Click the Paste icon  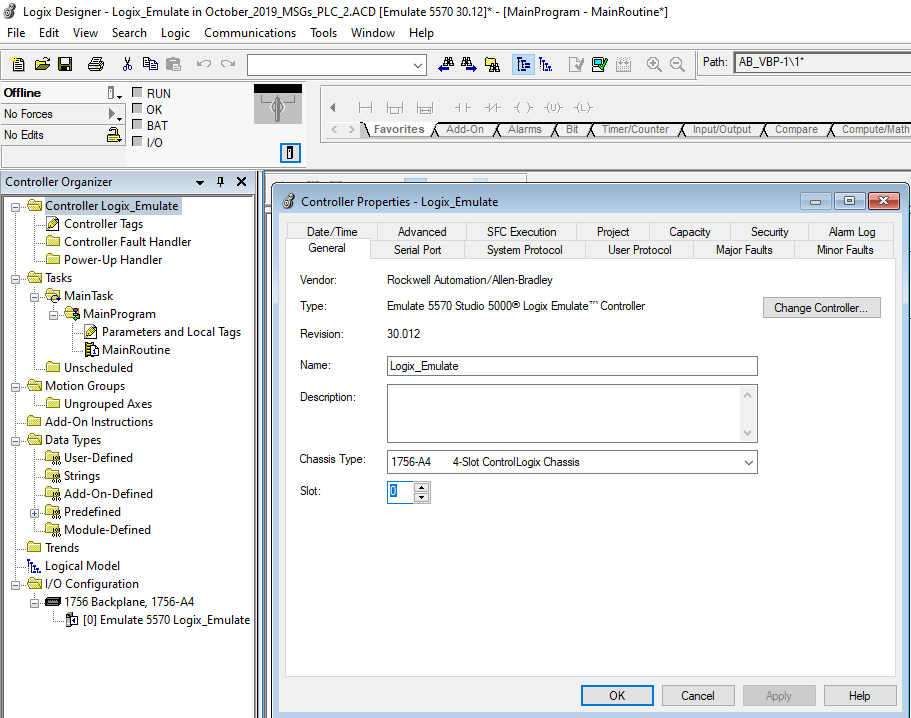(173, 64)
